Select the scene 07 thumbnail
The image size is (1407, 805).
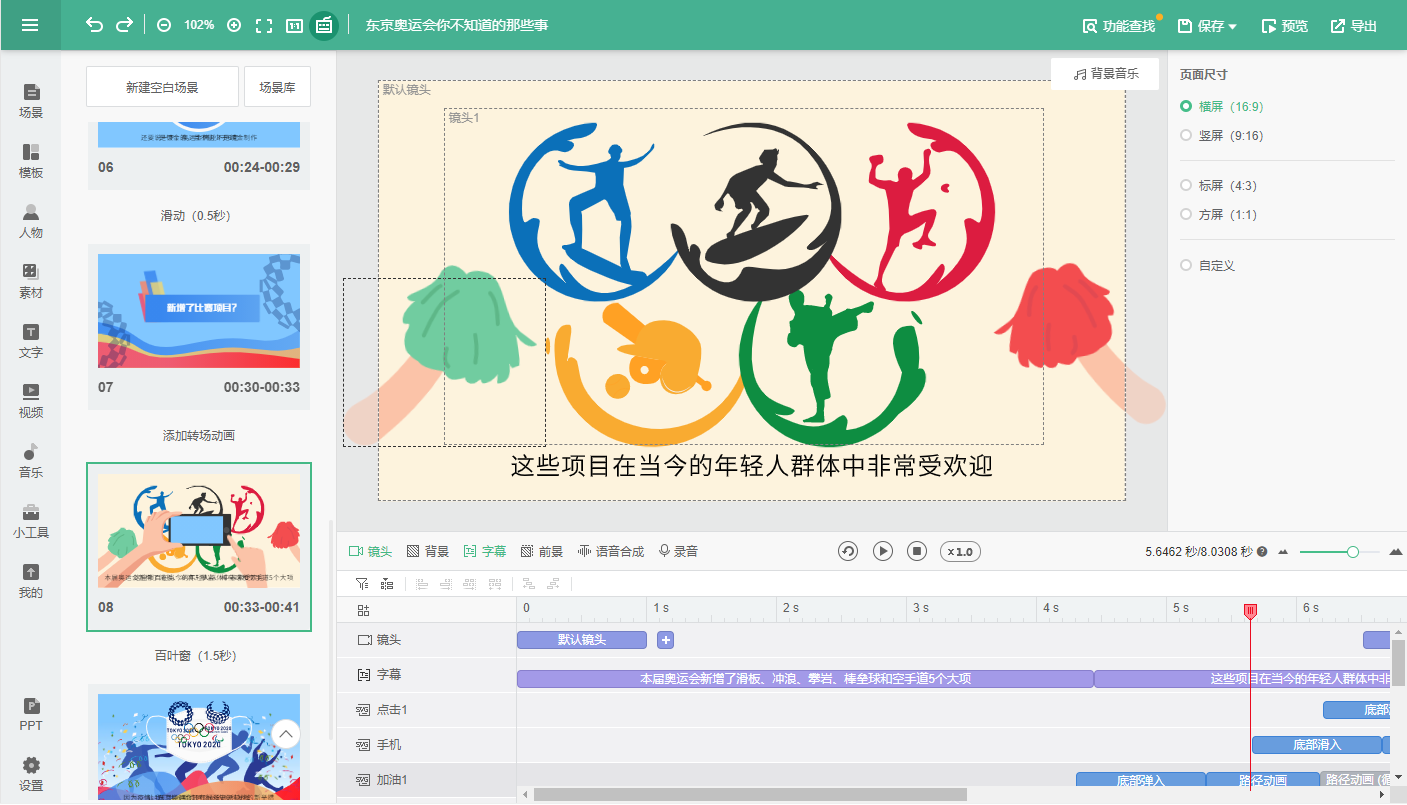(x=199, y=311)
